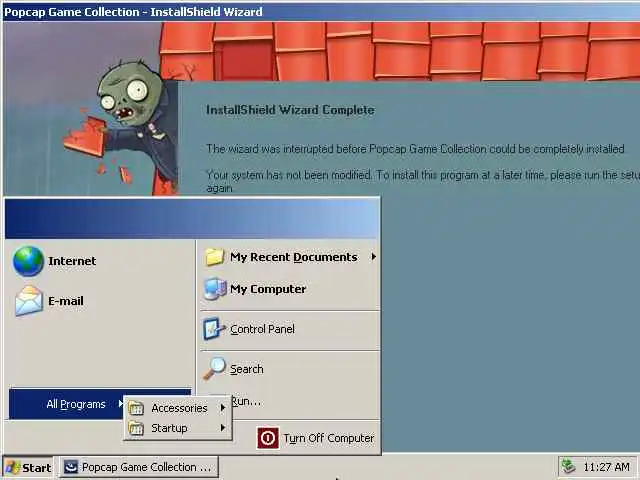Click 'Your system has not been modified' text

[x=423, y=181]
